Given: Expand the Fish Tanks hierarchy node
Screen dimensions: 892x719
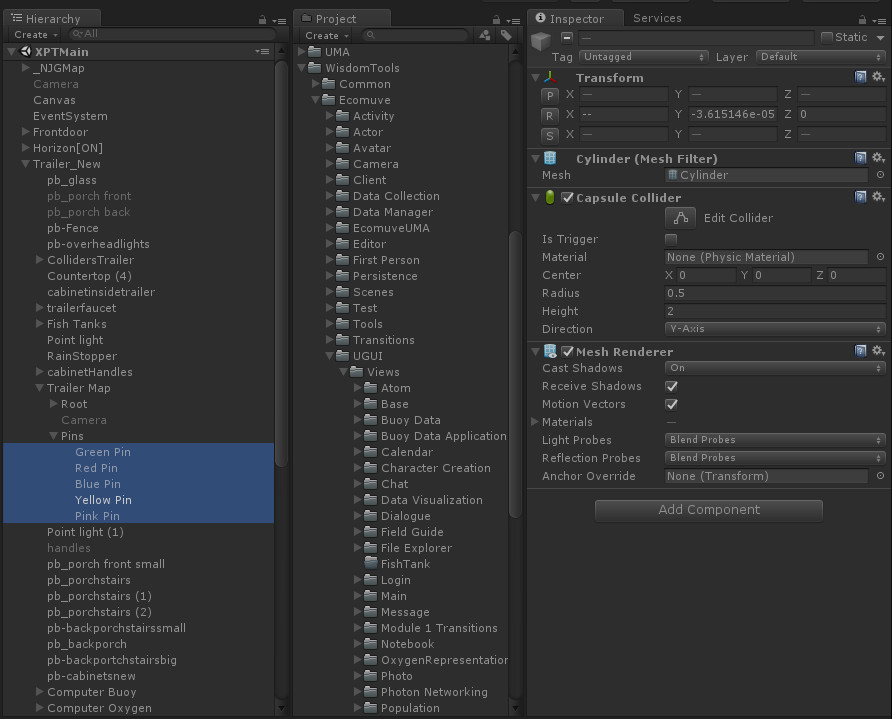Looking at the screenshot, I should tap(39, 324).
